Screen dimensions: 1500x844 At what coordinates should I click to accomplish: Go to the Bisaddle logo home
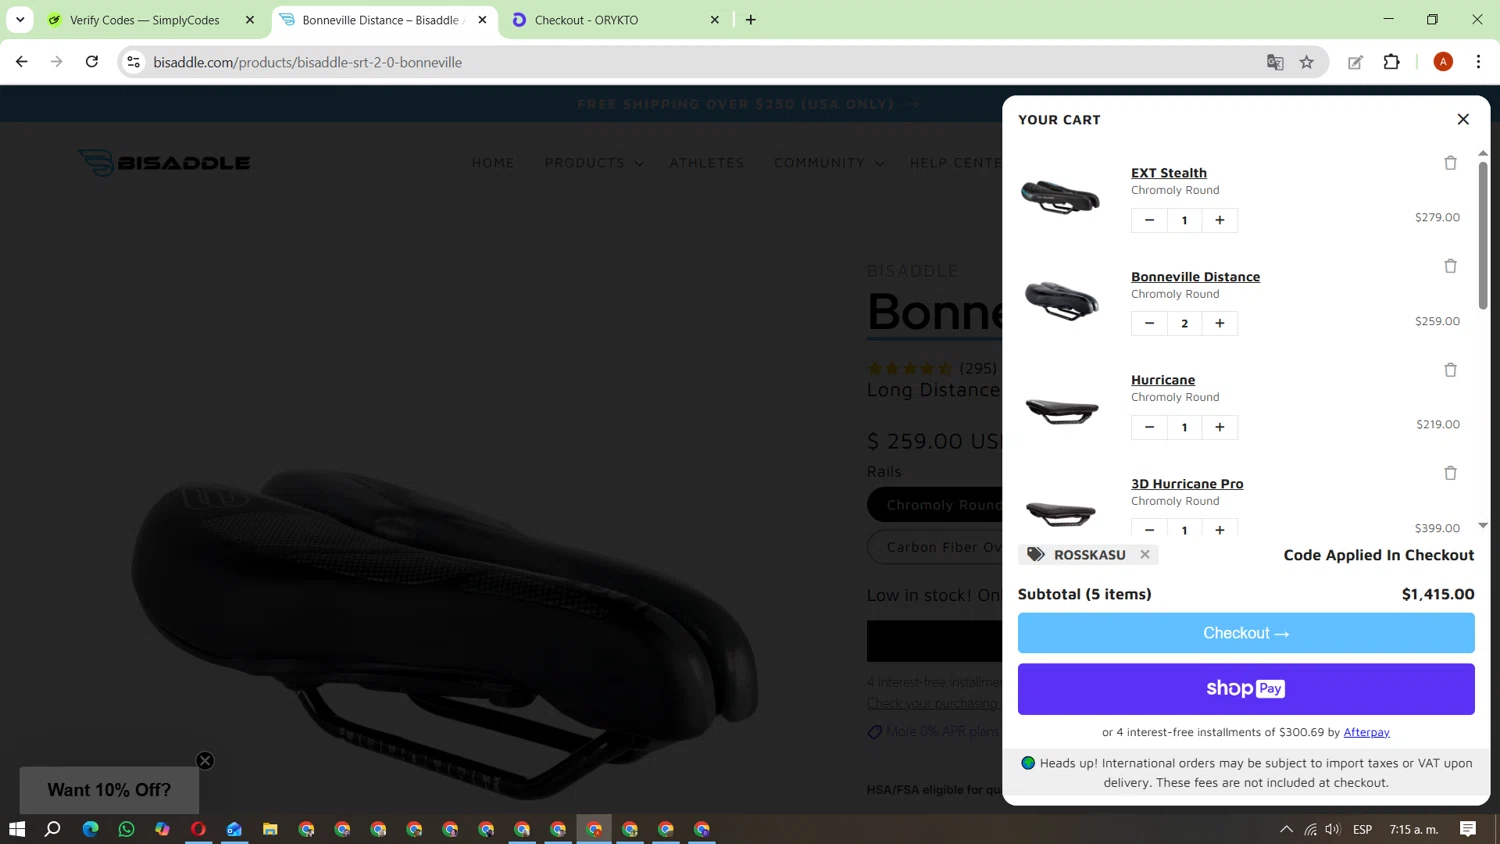point(164,163)
